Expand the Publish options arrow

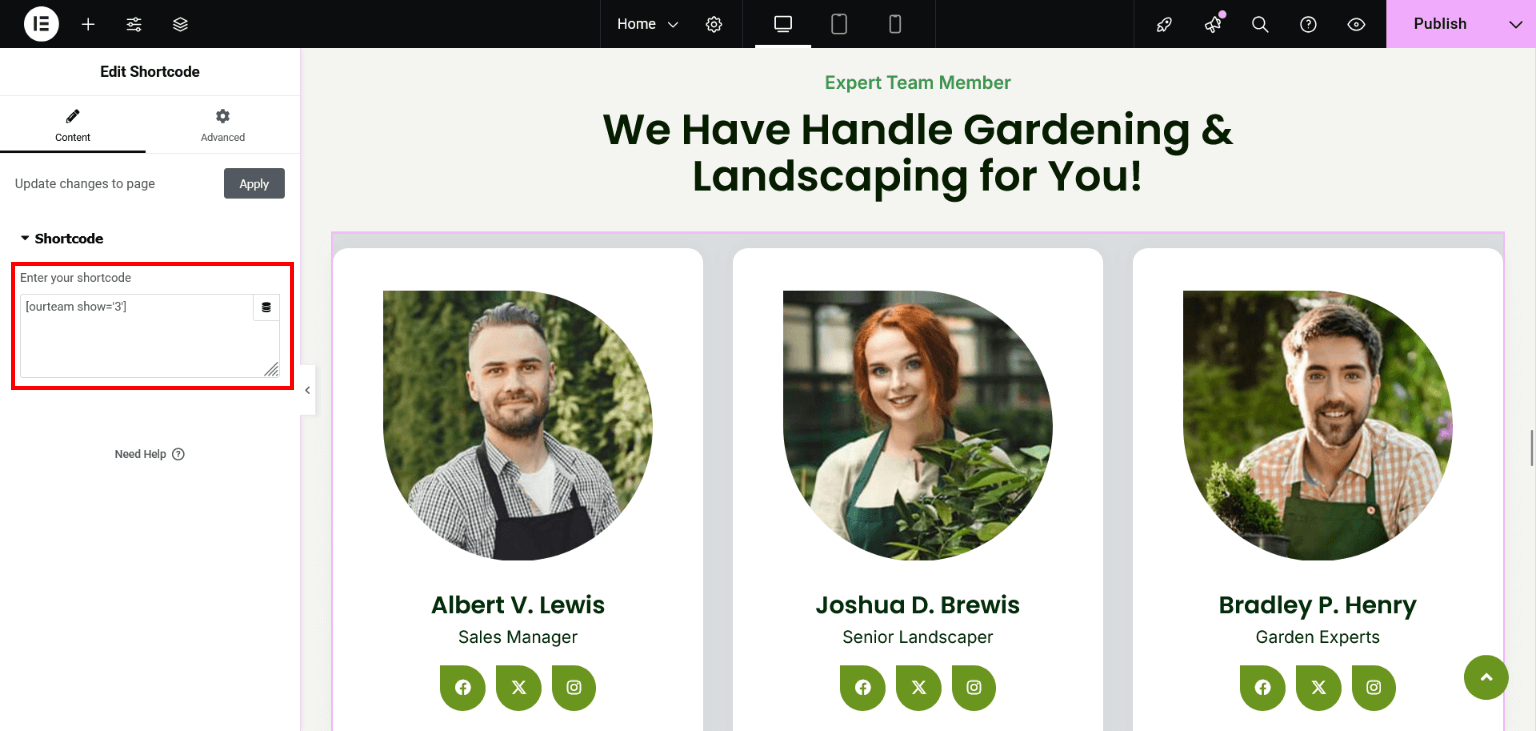click(1515, 24)
